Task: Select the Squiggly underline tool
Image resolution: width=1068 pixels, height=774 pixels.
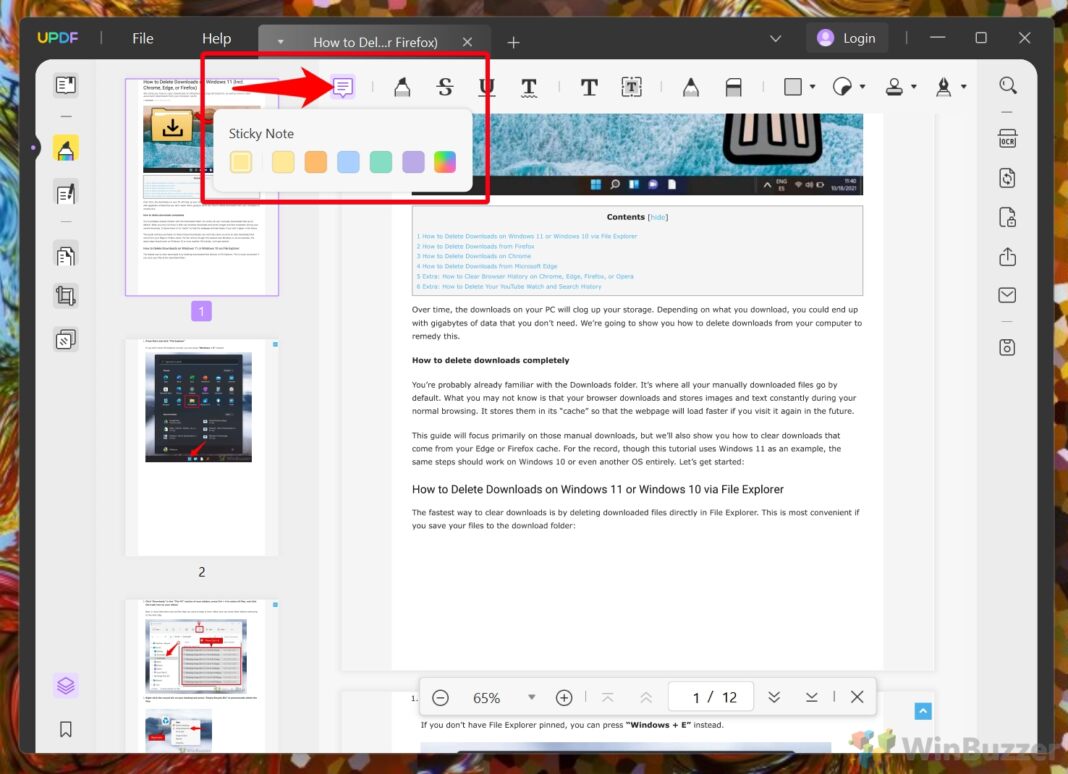Action: pos(529,88)
